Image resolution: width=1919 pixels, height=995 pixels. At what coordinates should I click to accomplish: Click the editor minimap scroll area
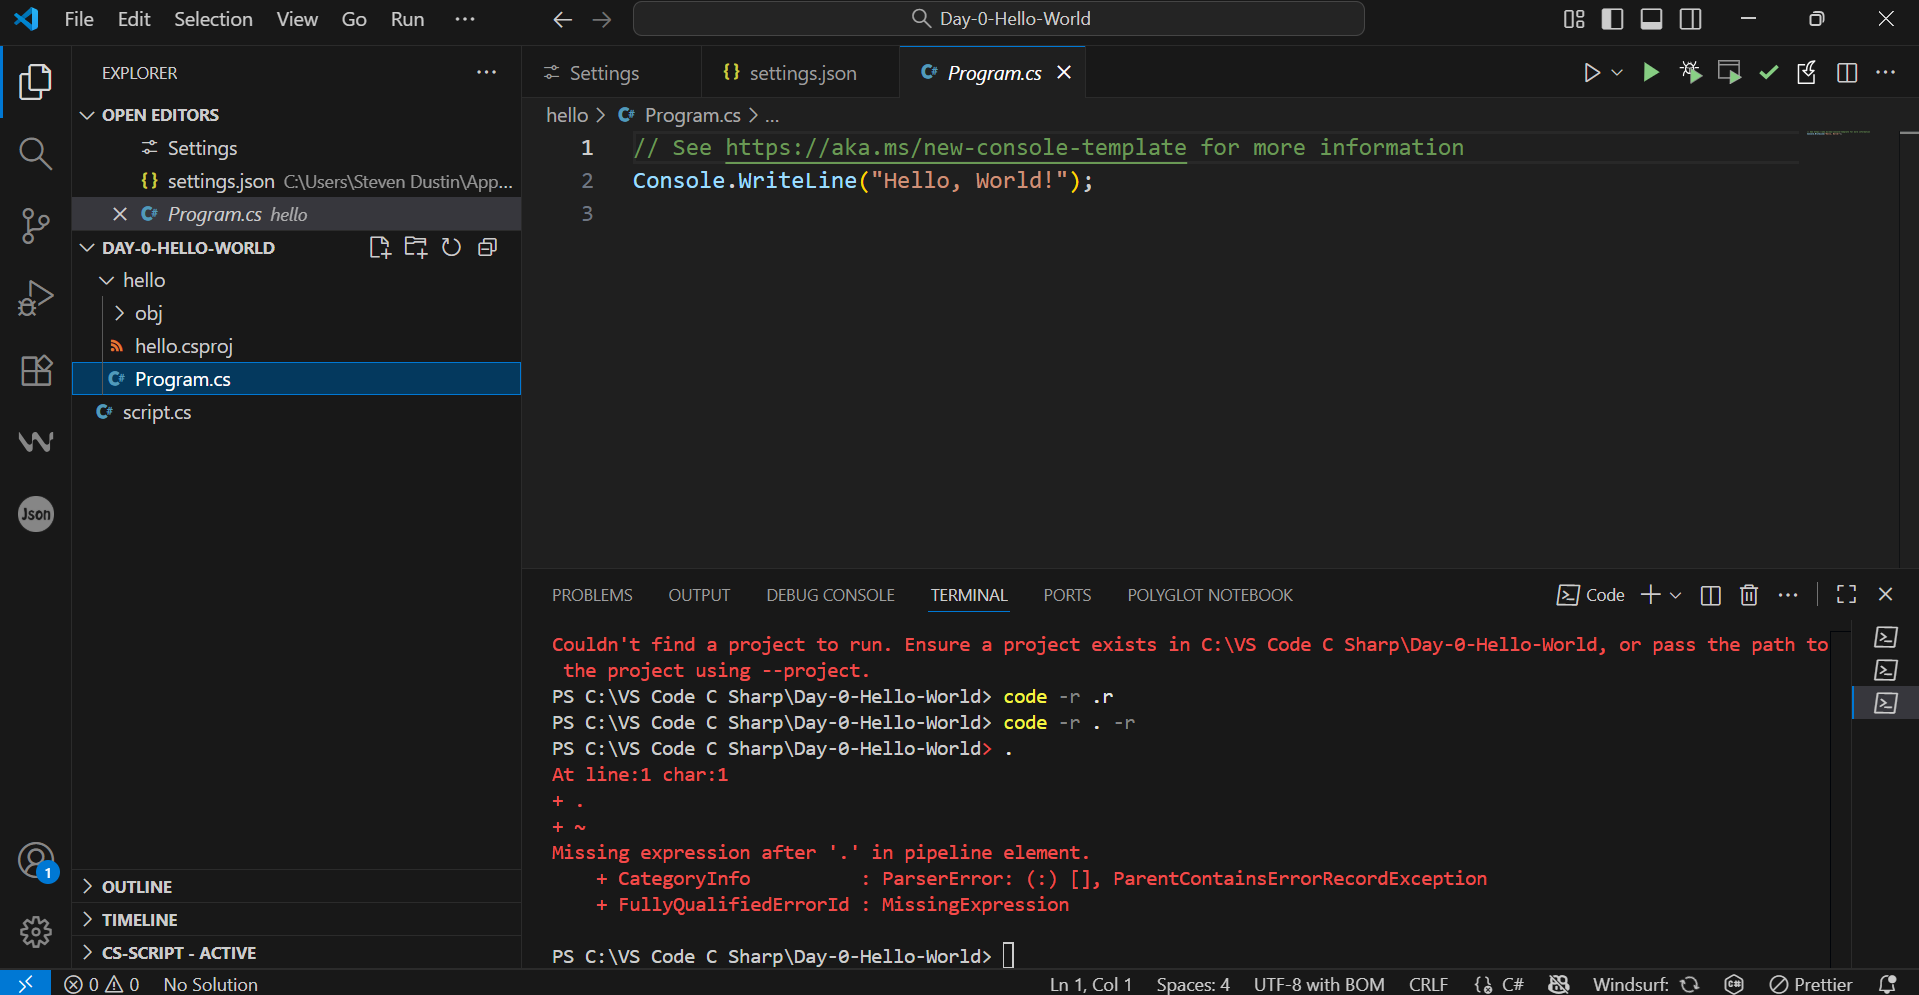pyautogui.click(x=1838, y=133)
